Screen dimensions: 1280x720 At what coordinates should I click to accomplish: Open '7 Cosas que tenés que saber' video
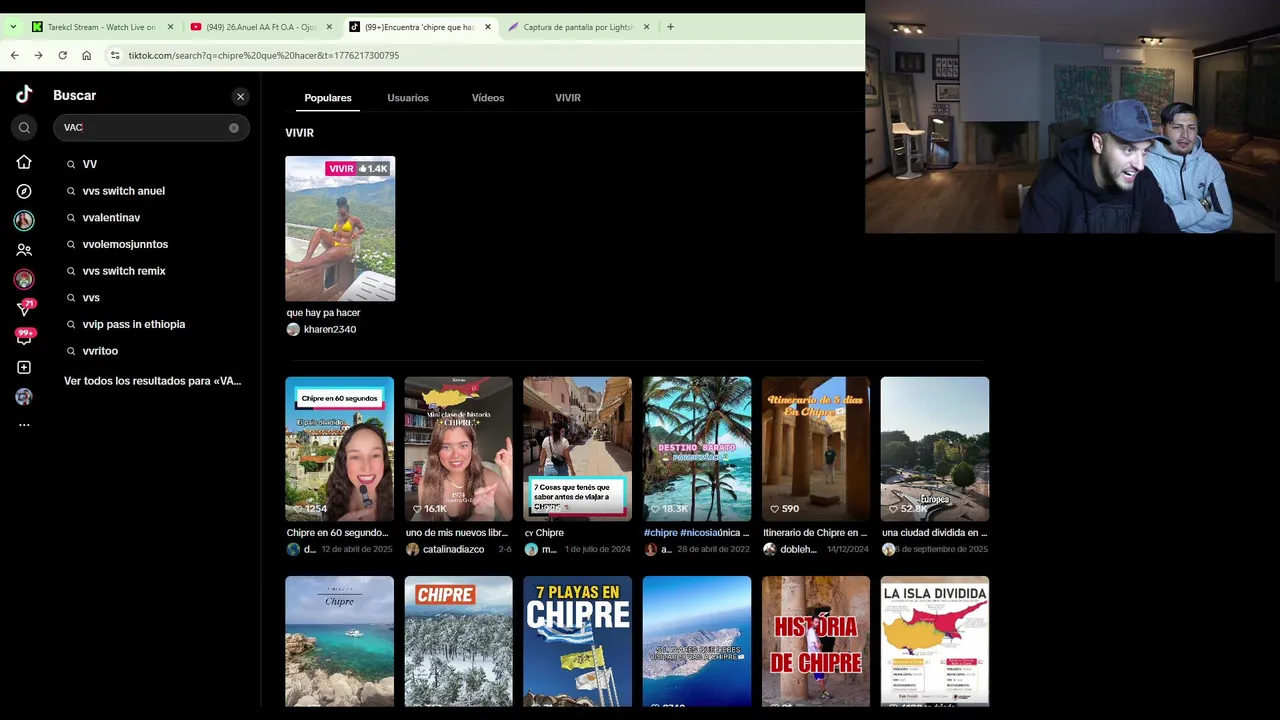tap(577, 449)
